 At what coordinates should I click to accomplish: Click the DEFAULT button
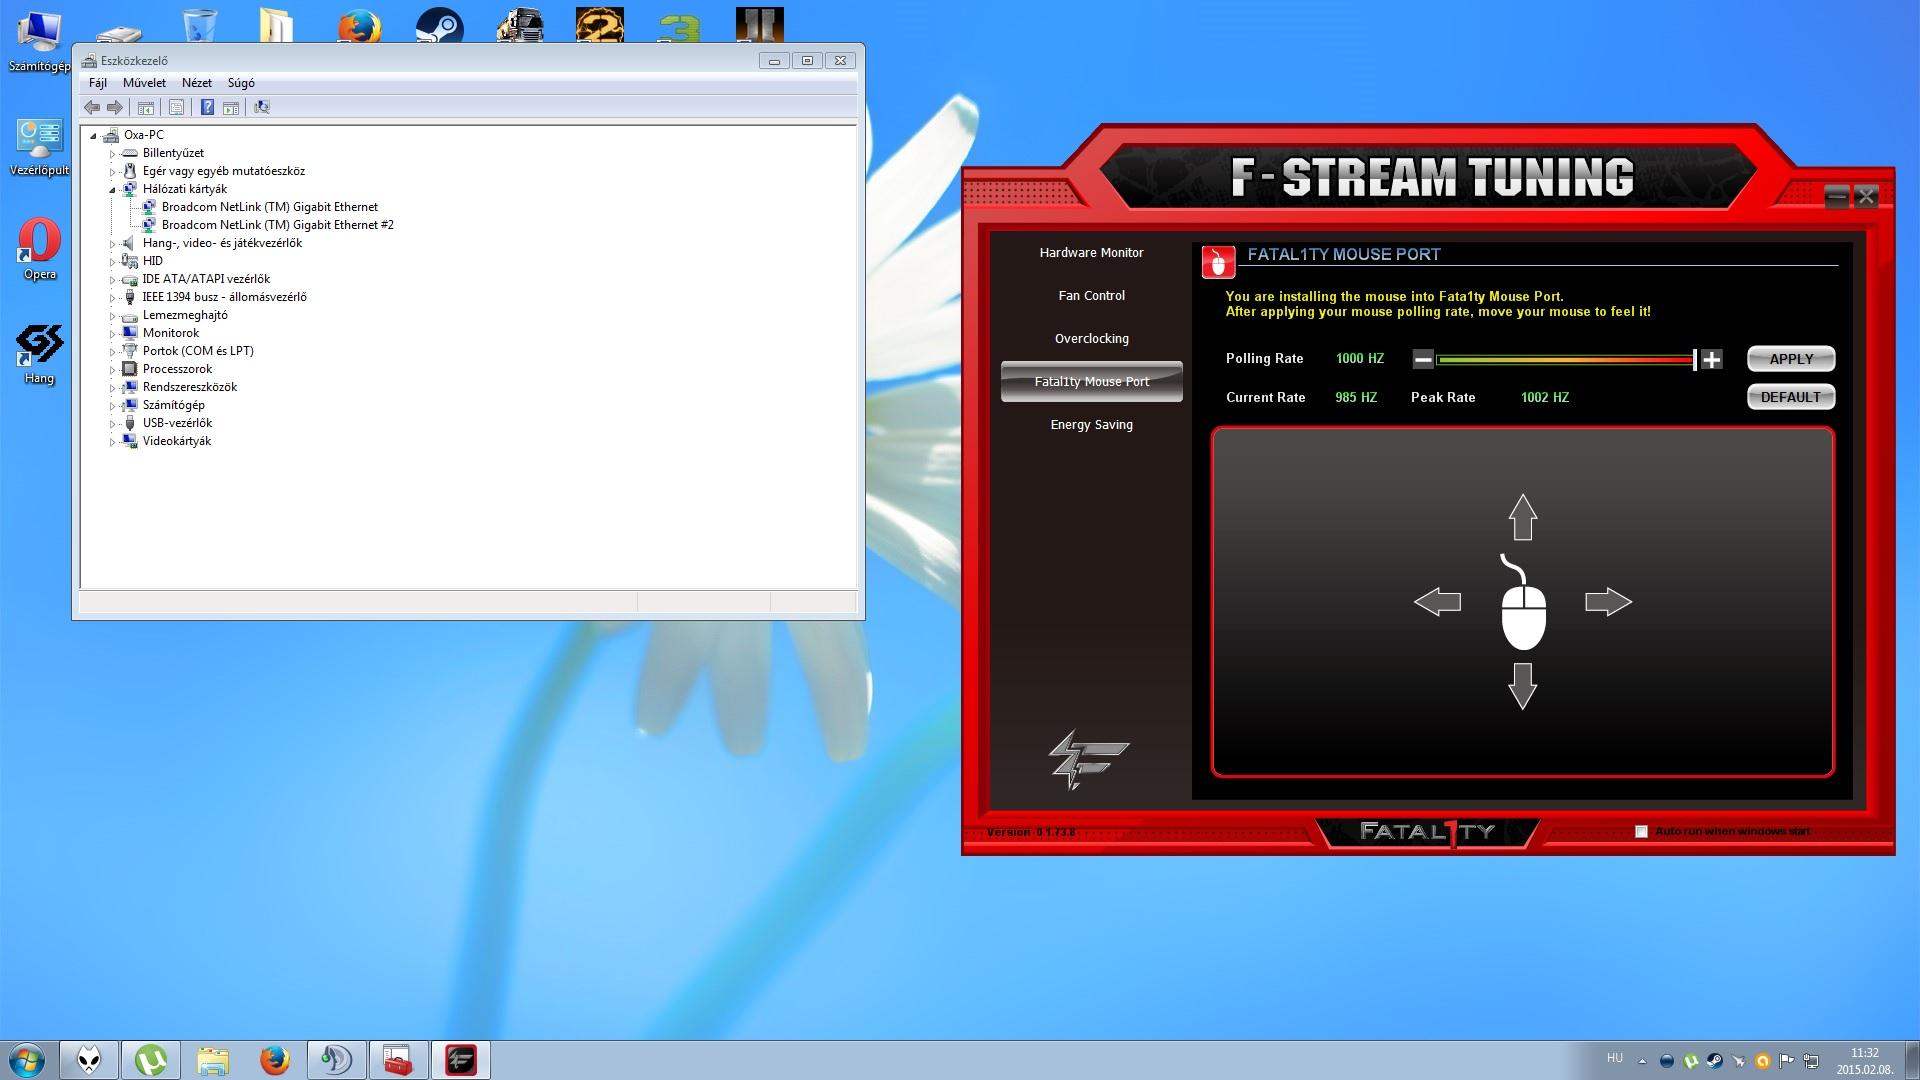[1791, 397]
